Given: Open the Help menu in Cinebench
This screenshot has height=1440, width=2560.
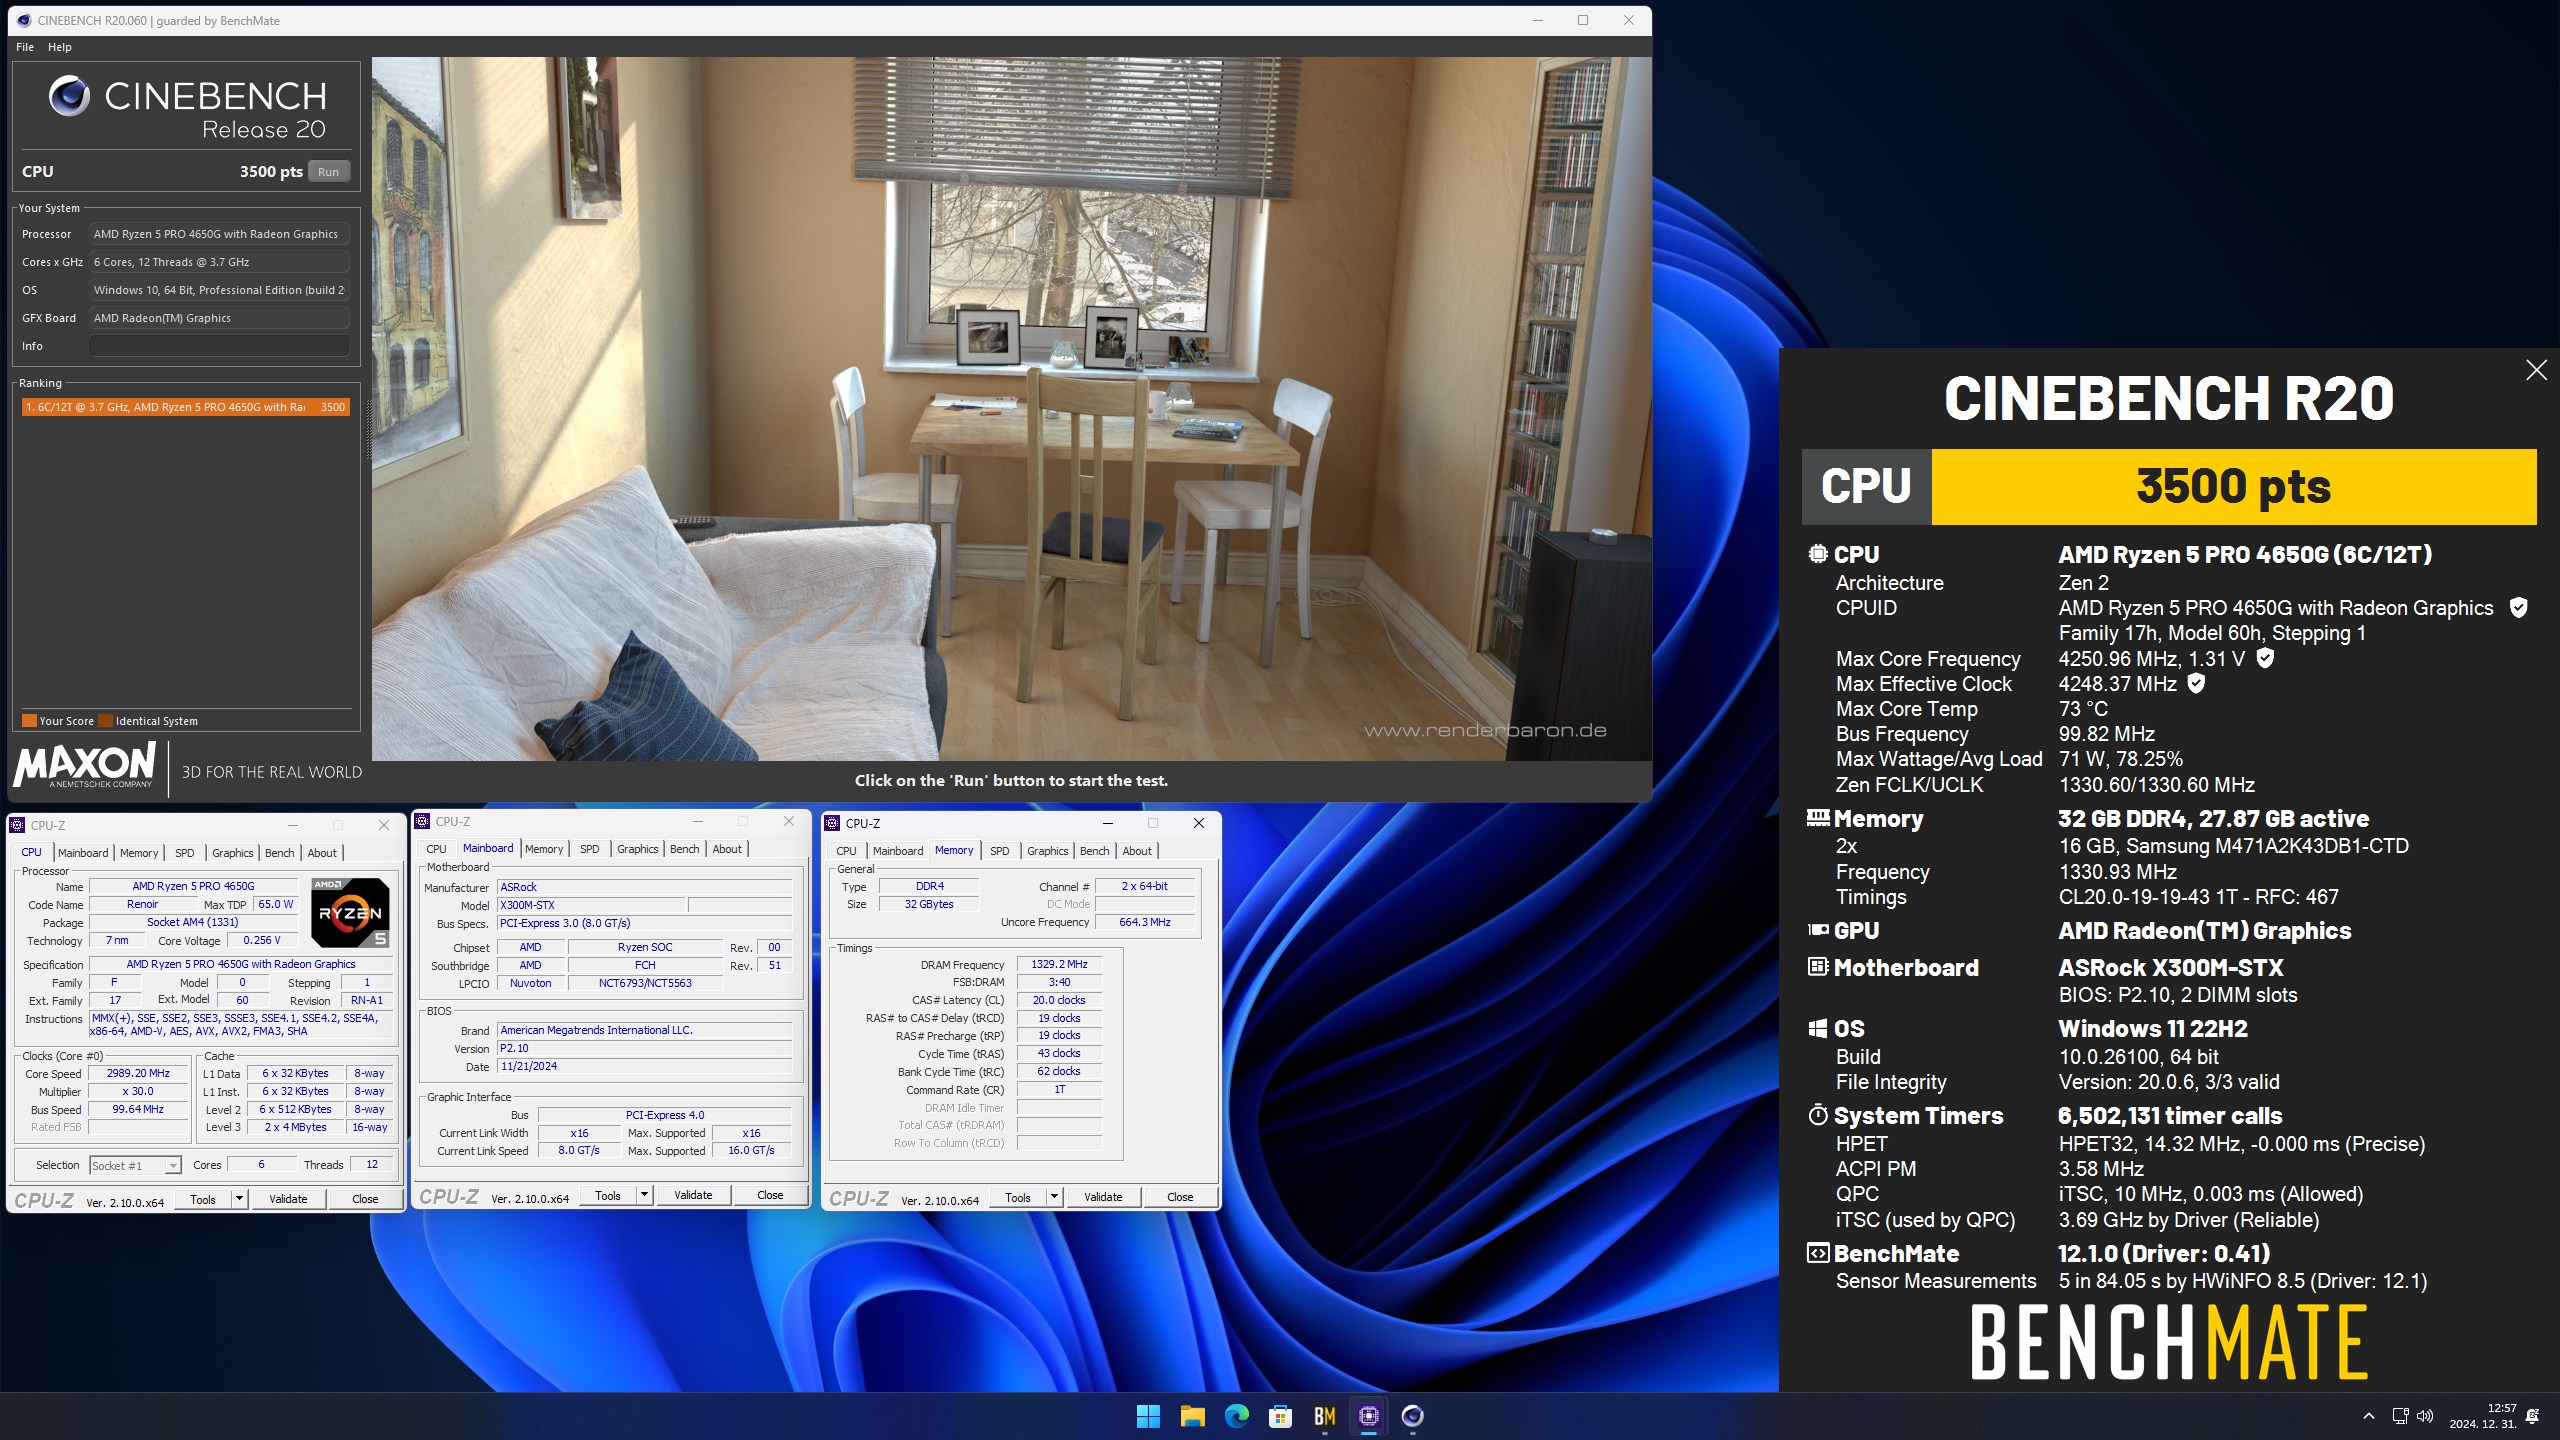Looking at the screenshot, I should tap(60, 47).
